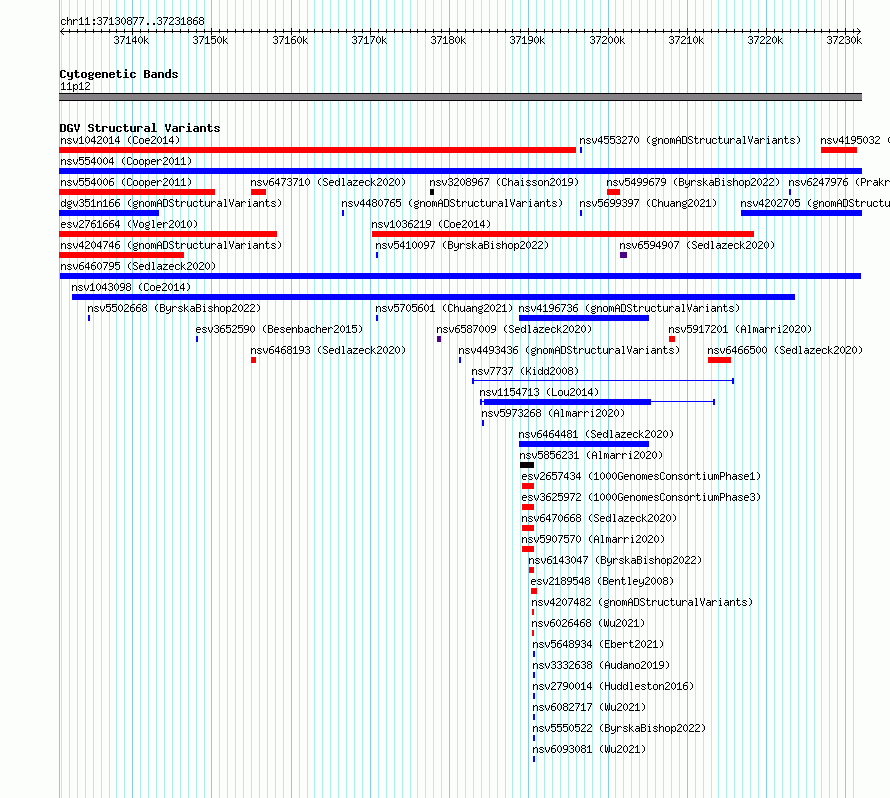Image resolution: width=890 pixels, height=798 pixels.
Task: Click nsv5705601 (Chuang2021) label
Action: tap(444, 308)
